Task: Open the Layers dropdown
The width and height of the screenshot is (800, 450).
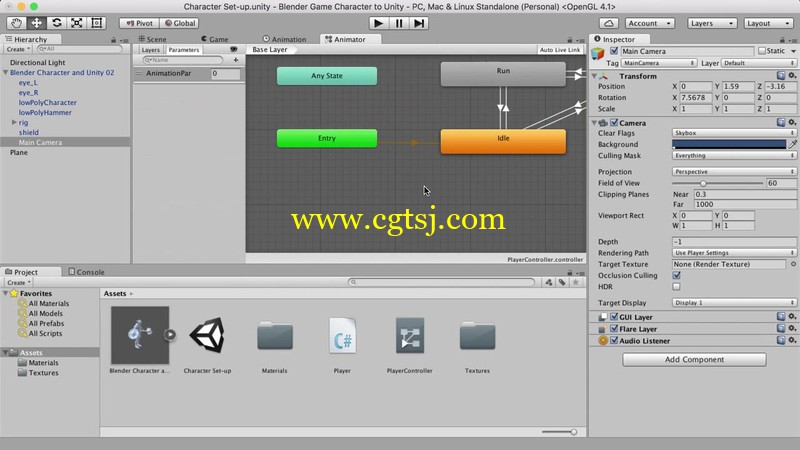Action: pyautogui.click(x=711, y=23)
